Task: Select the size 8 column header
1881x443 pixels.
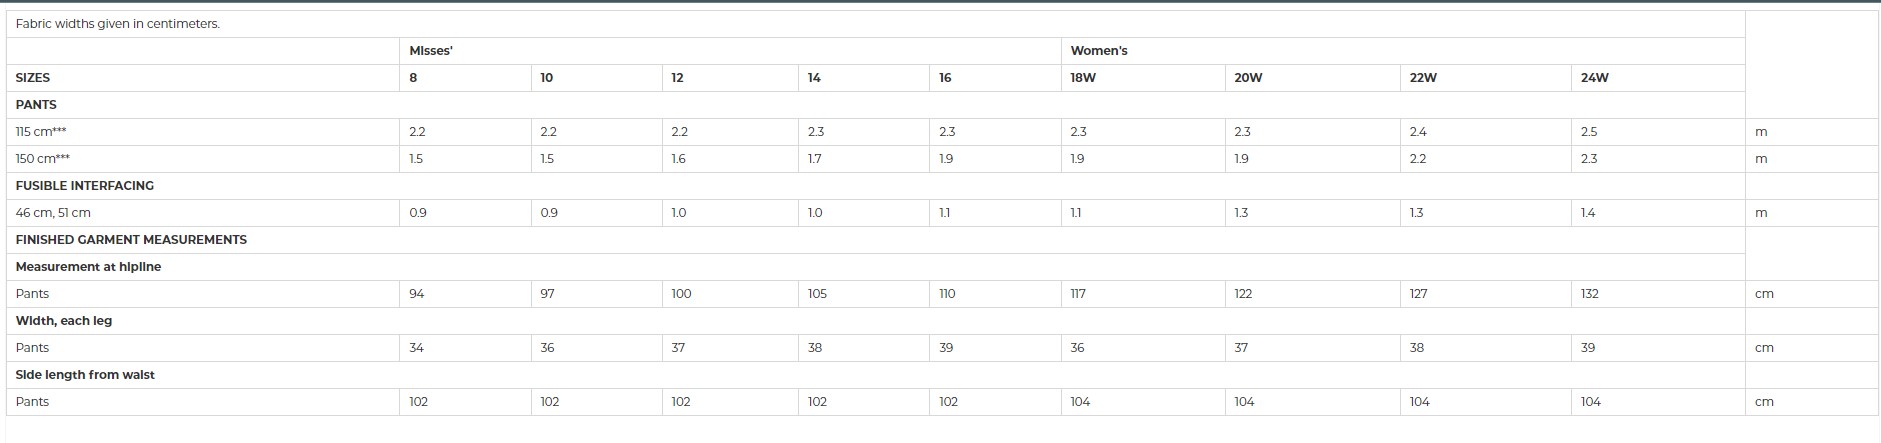Action: (x=413, y=78)
